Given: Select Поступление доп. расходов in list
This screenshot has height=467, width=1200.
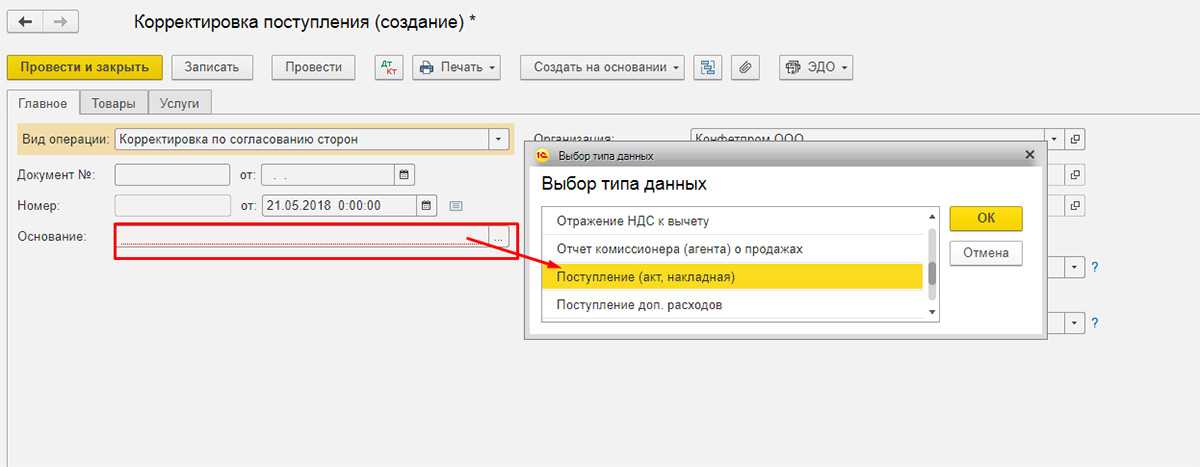Looking at the screenshot, I should click(x=638, y=304).
